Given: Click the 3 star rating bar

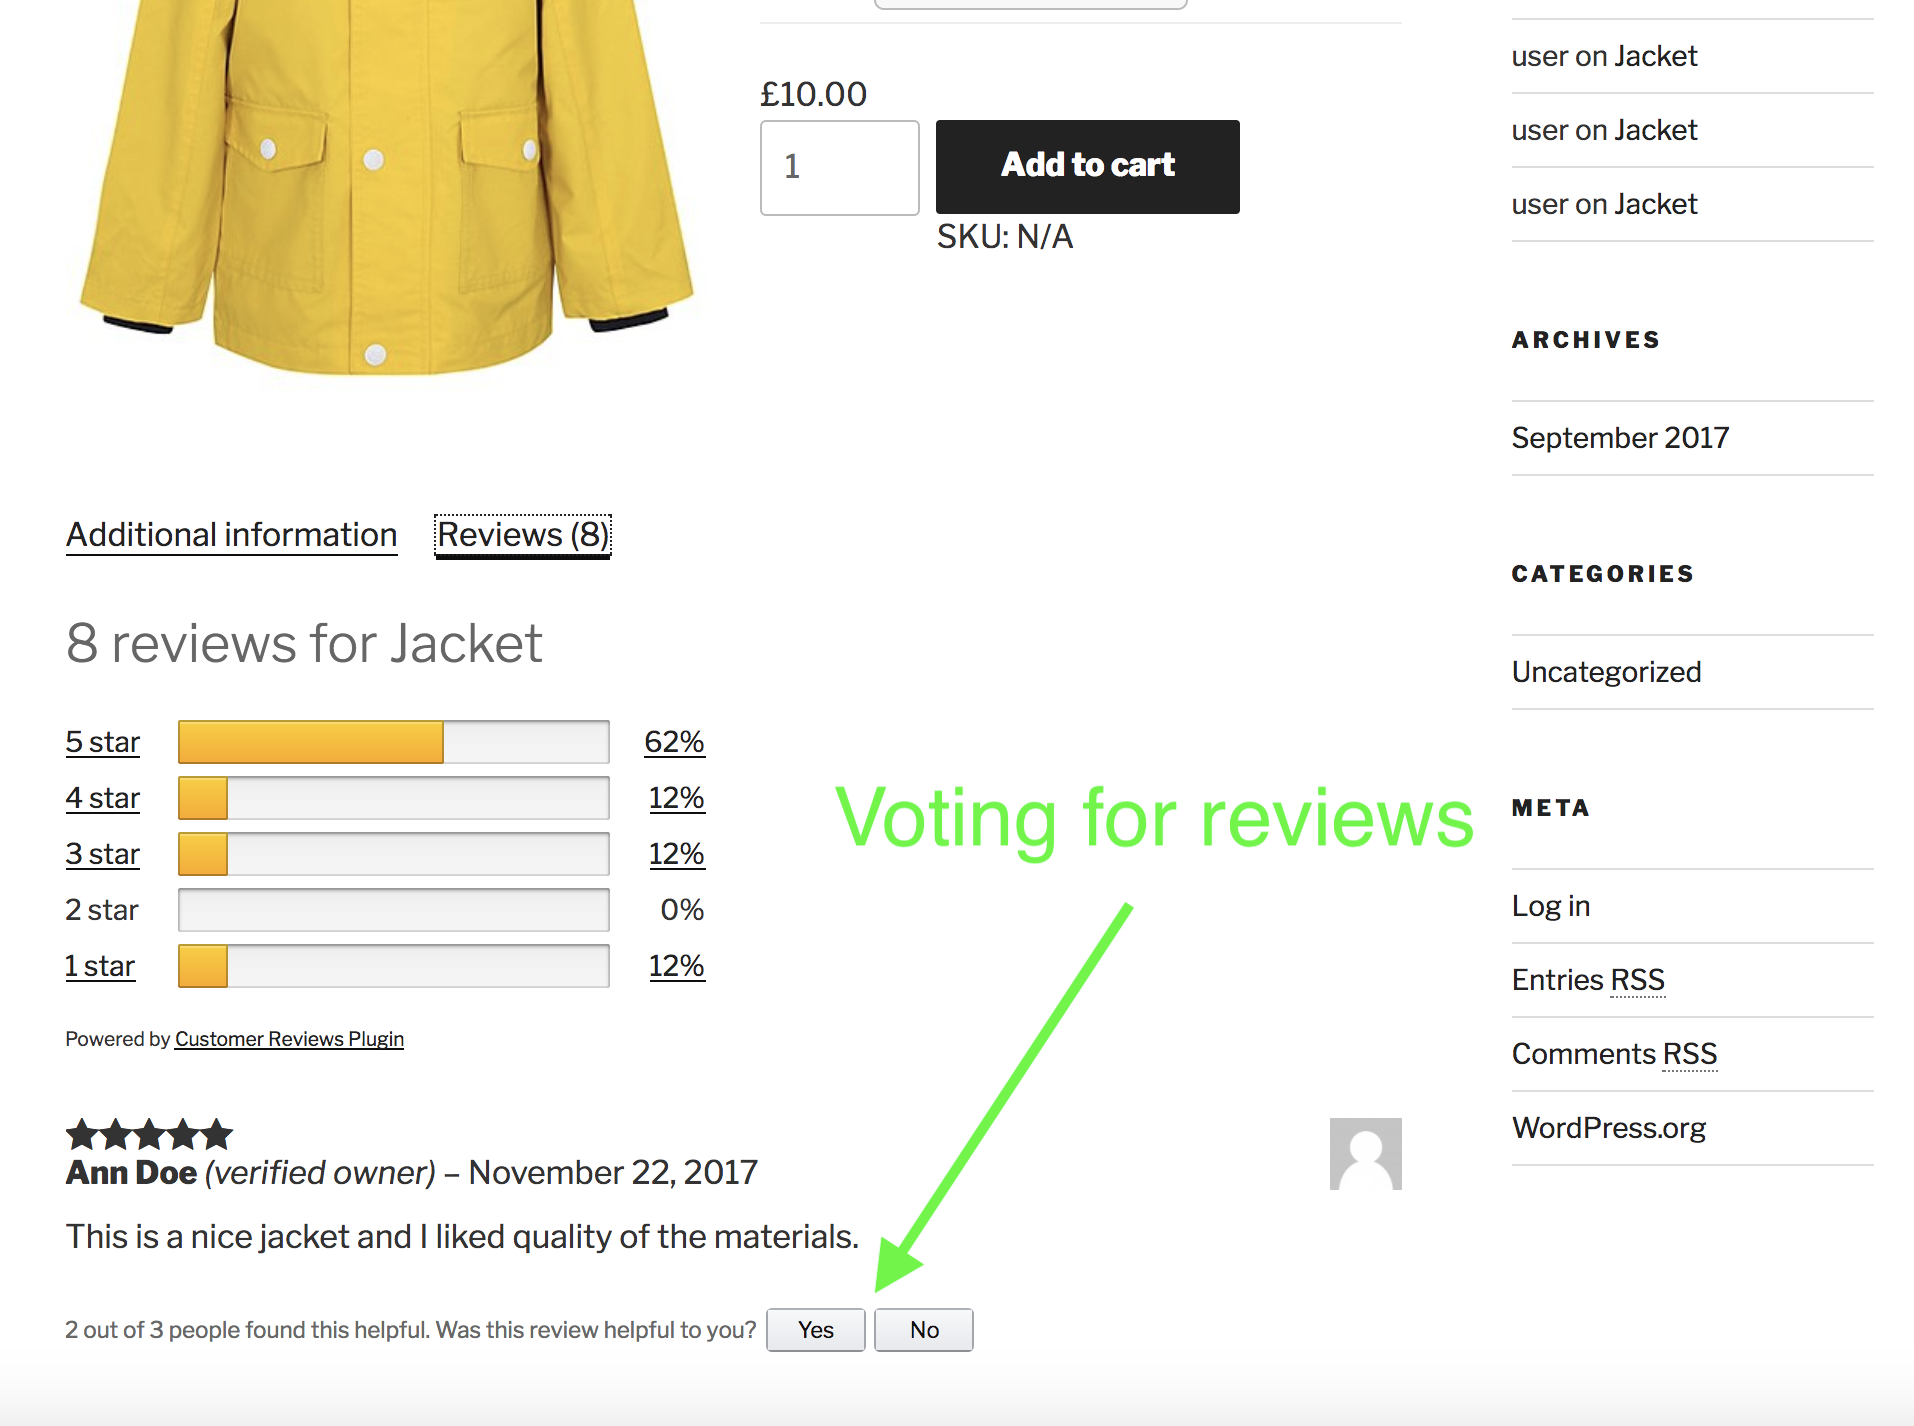Looking at the screenshot, I should [x=393, y=854].
